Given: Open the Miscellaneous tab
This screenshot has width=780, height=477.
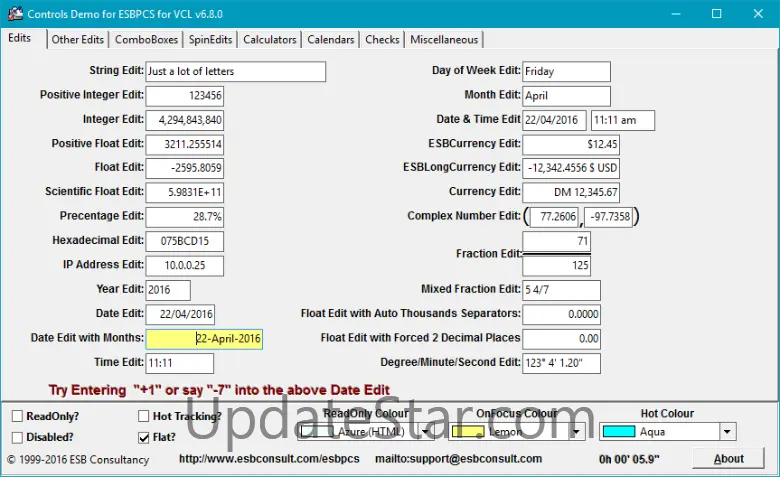Looking at the screenshot, I should coord(444,40).
